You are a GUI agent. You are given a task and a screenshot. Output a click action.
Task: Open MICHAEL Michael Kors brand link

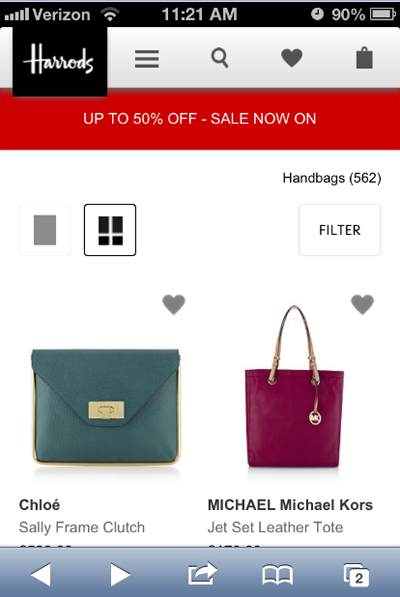click(290, 505)
